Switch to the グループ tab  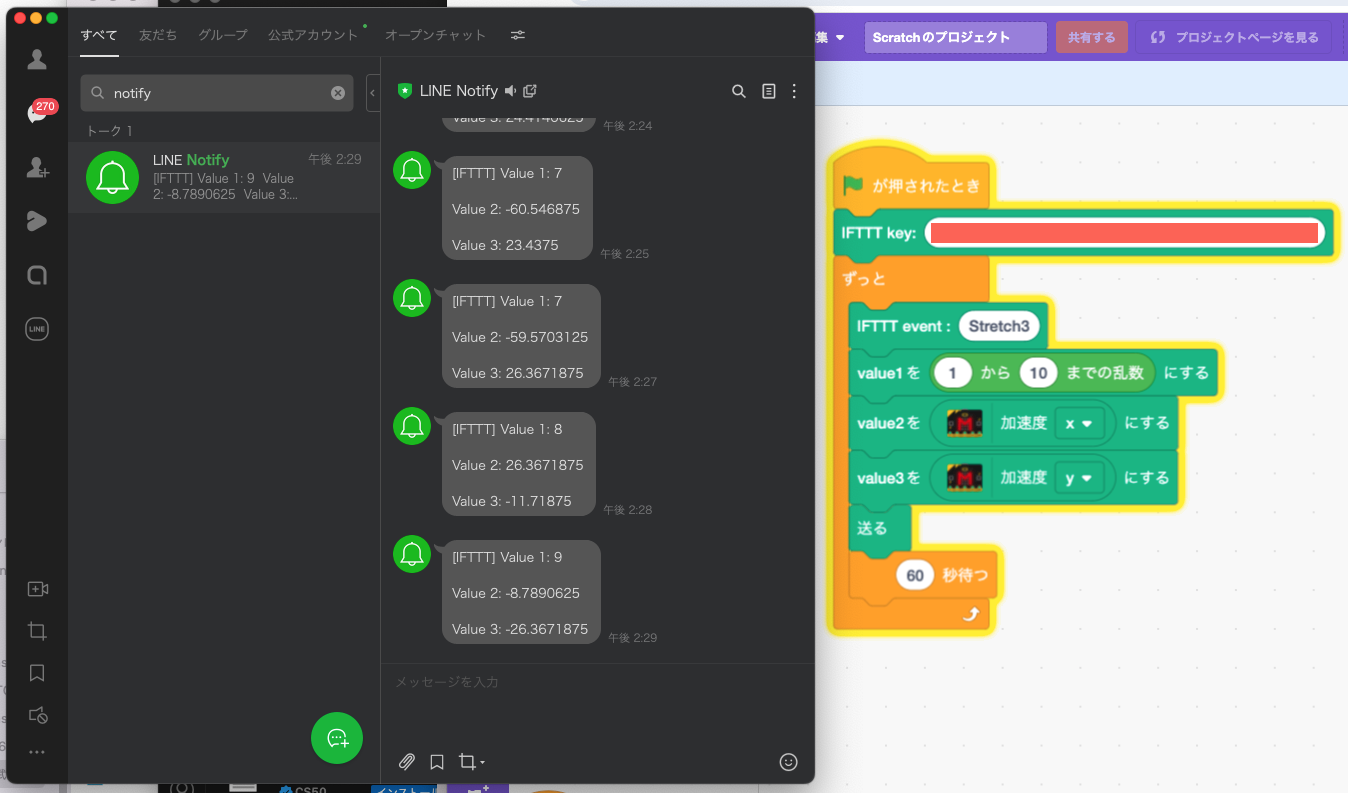(x=223, y=35)
